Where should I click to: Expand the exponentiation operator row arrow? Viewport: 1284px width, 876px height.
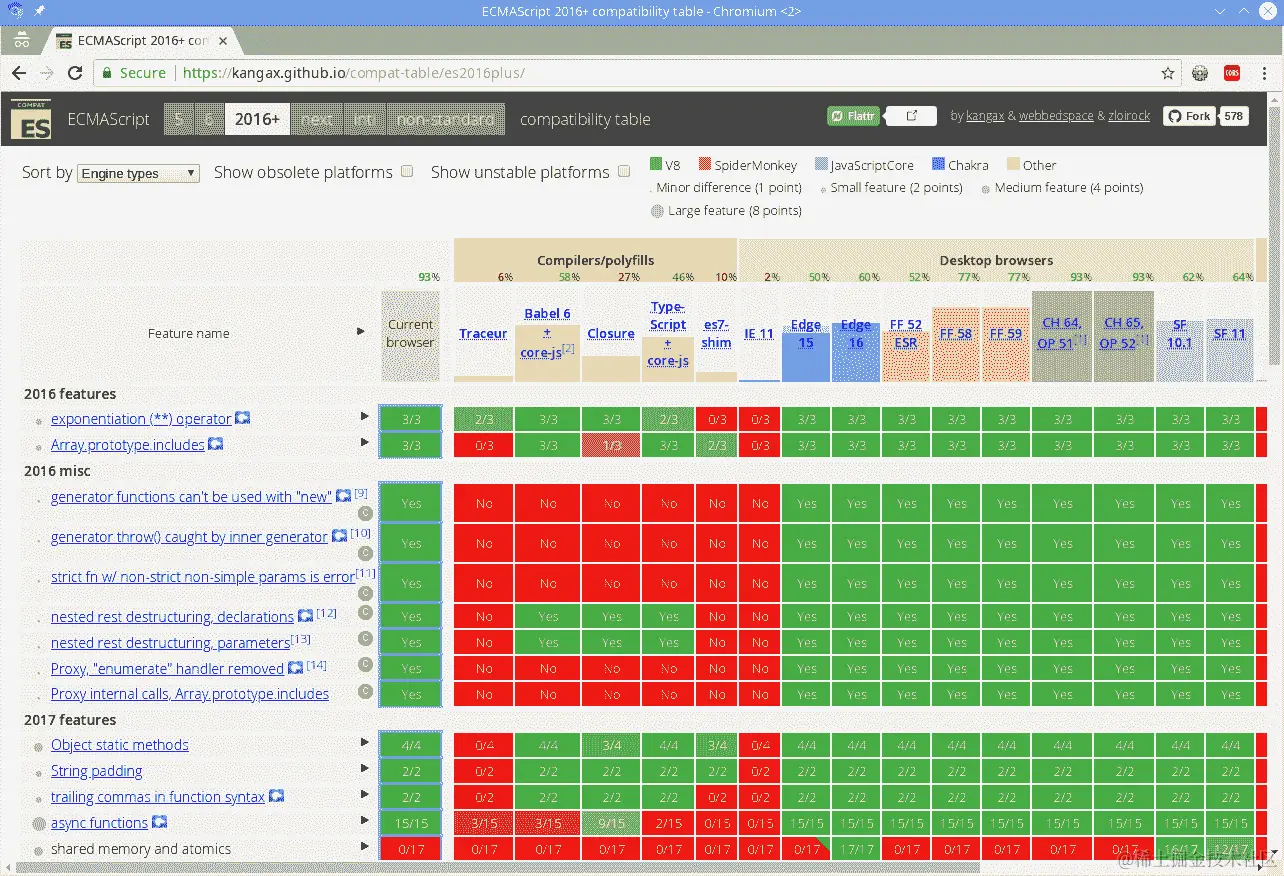pyautogui.click(x=366, y=416)
